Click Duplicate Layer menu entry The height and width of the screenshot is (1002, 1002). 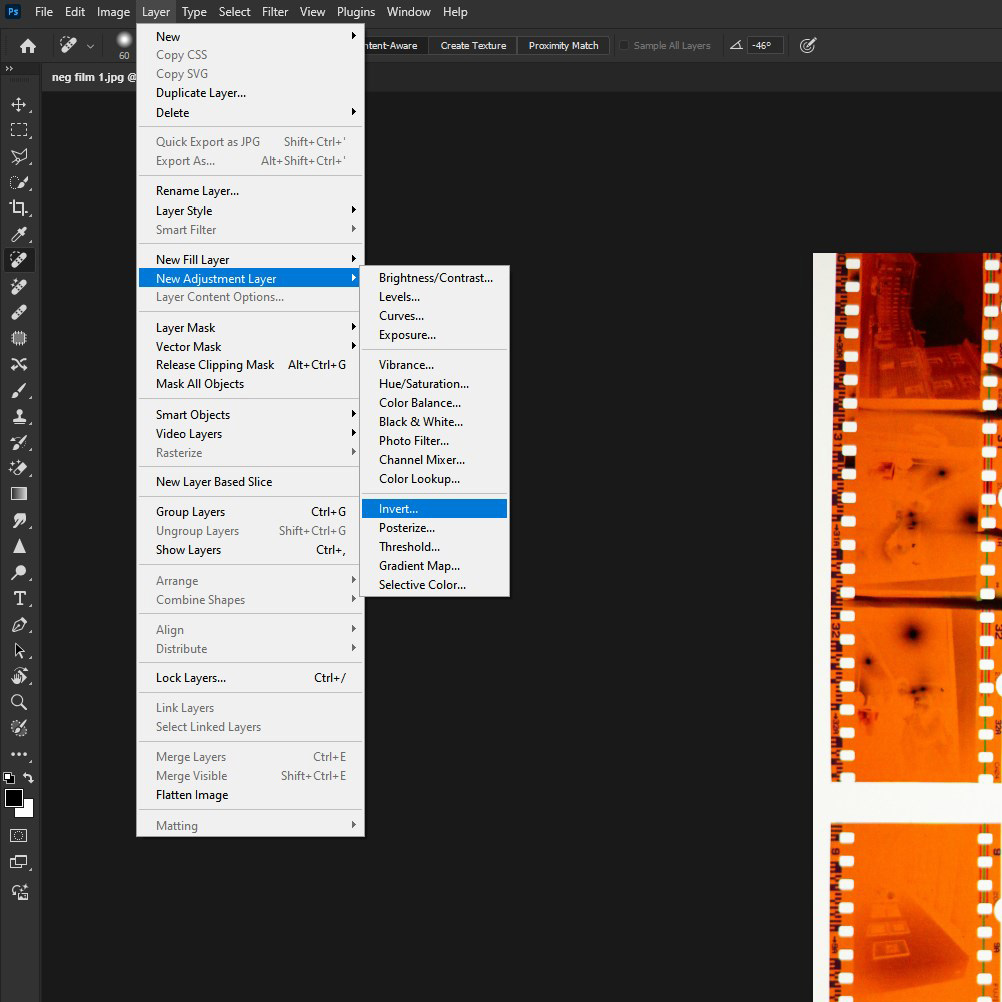tap(249, 93)
